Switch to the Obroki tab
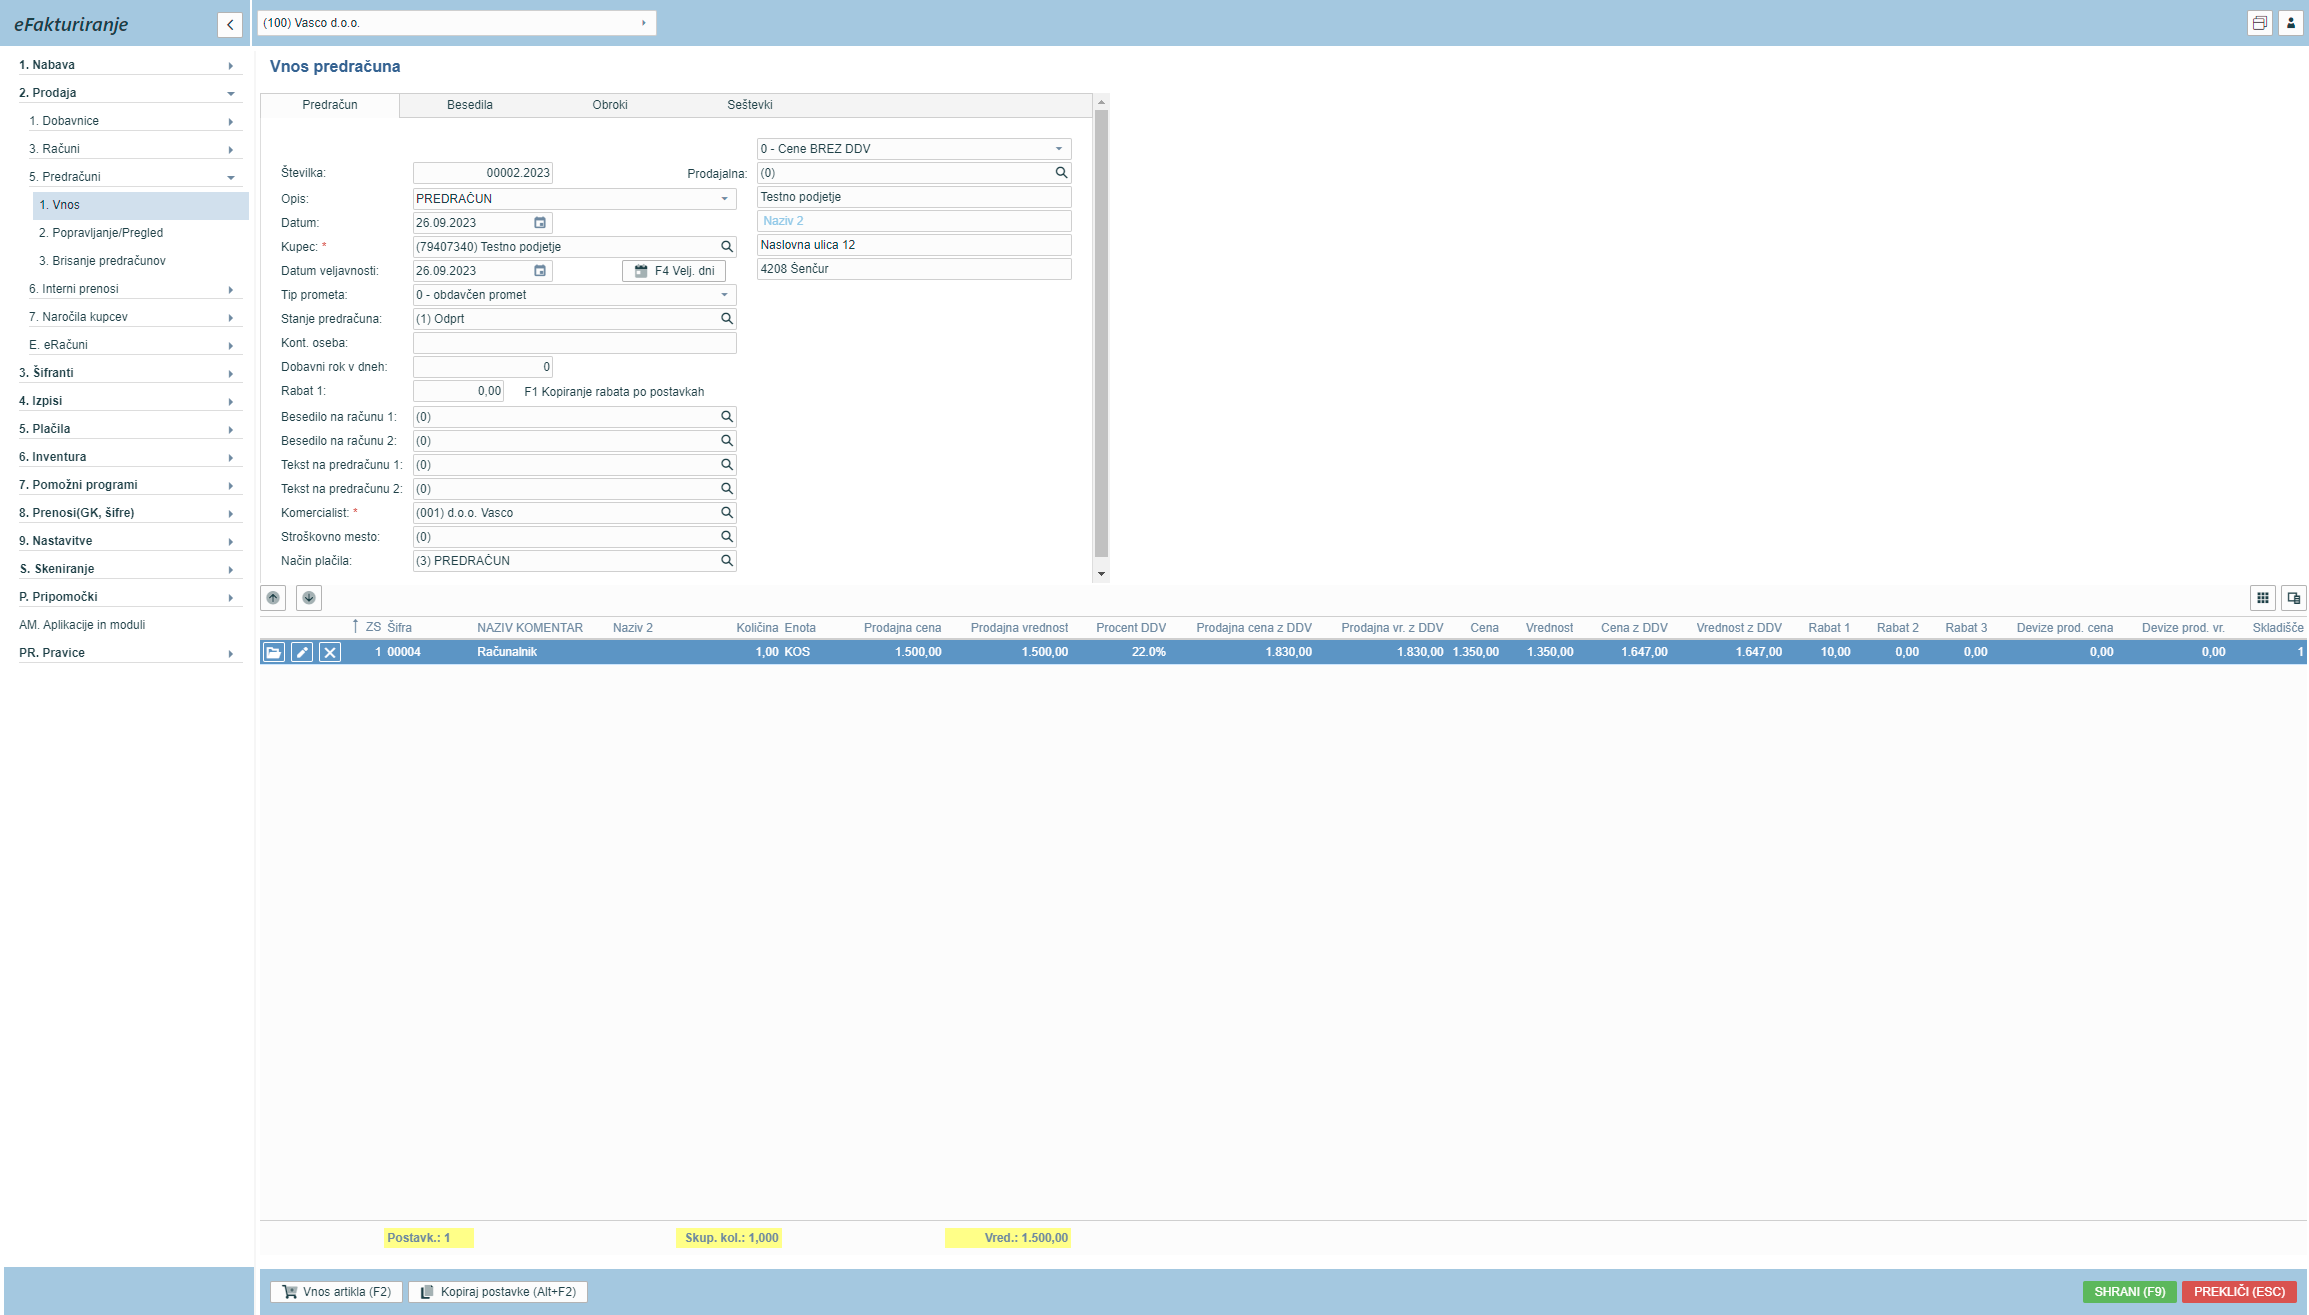This screenshot has width=2309, height=1315. point(610,105)
